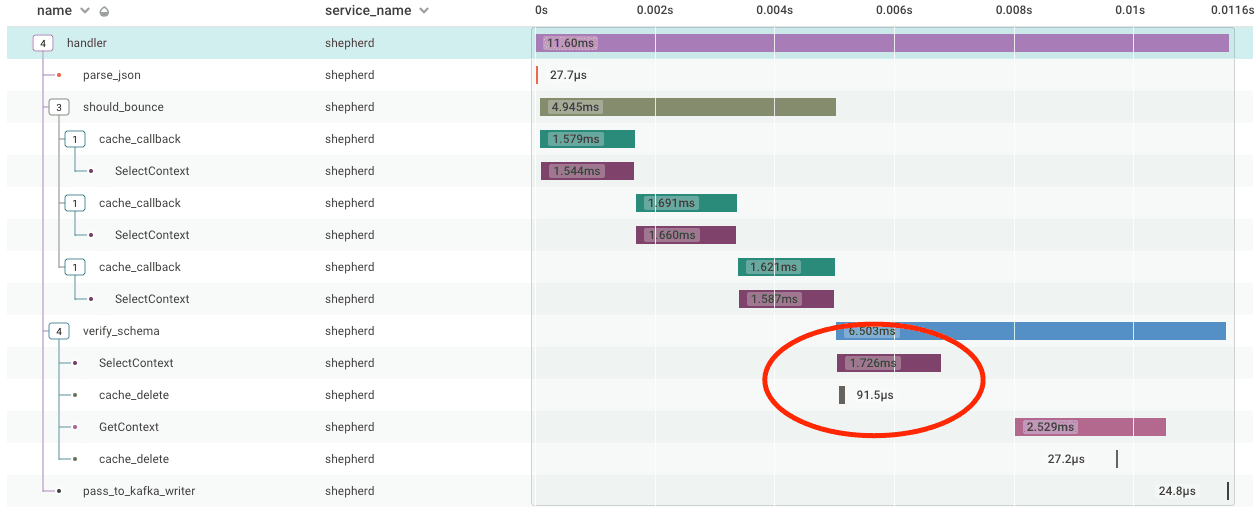Collapse the verify_schema span children
Viewport: 1260px width, 516px height.
tap(59, 331)
